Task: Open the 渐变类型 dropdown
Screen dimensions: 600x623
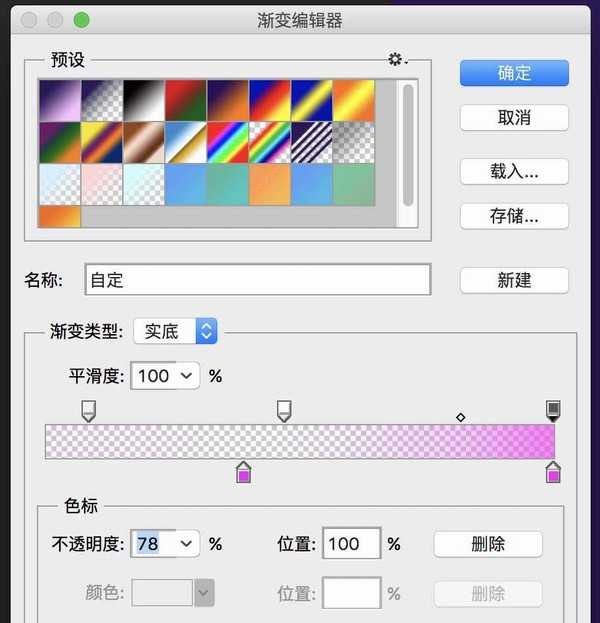Action: click(175, 331)
